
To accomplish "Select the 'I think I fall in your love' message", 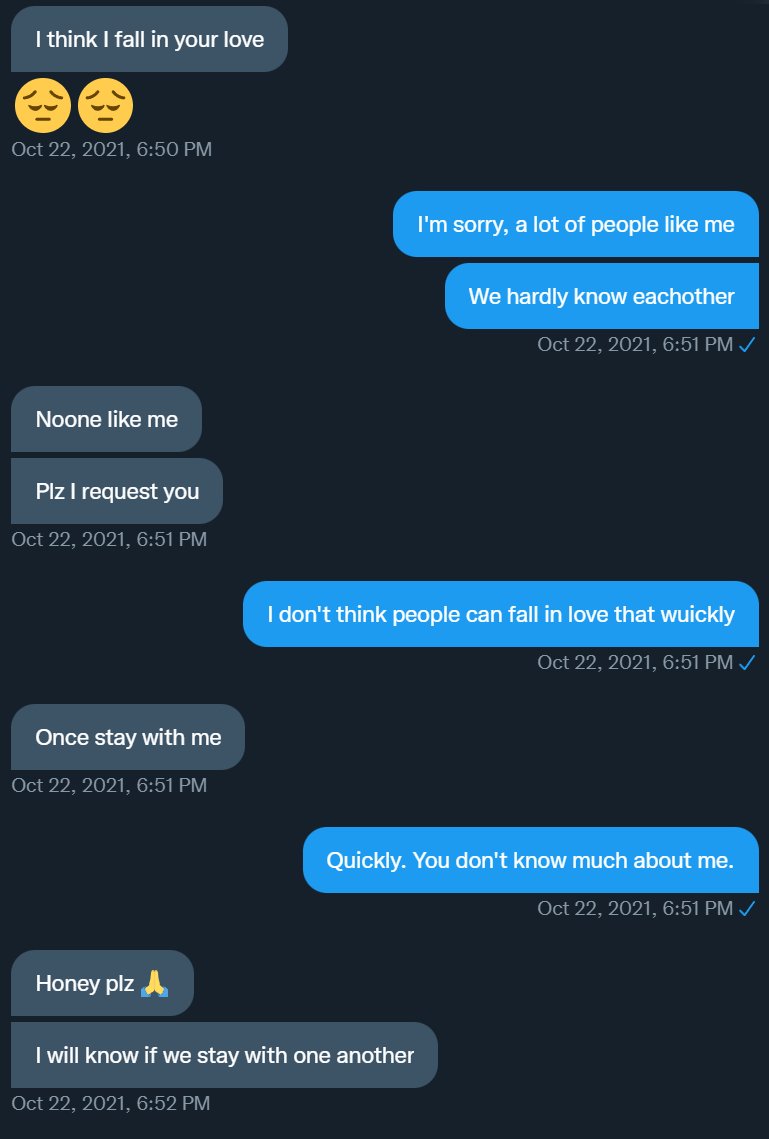I will 149,39.
